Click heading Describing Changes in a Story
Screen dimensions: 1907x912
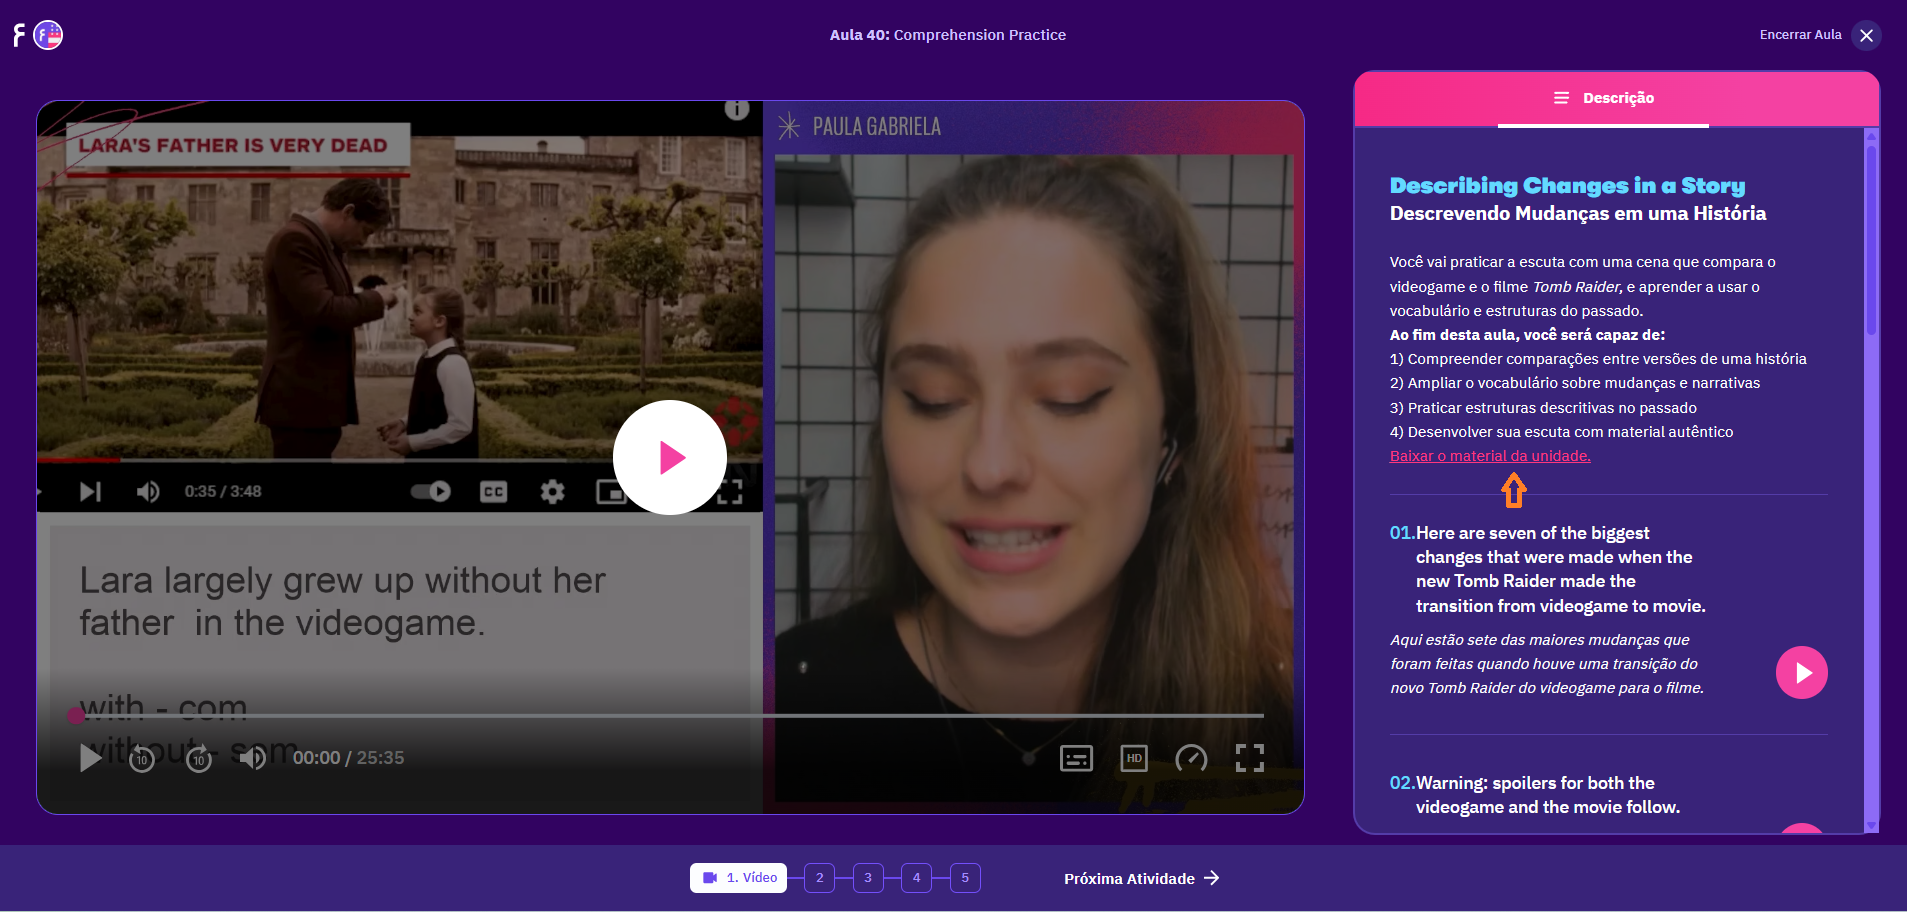coord(1567,186)
